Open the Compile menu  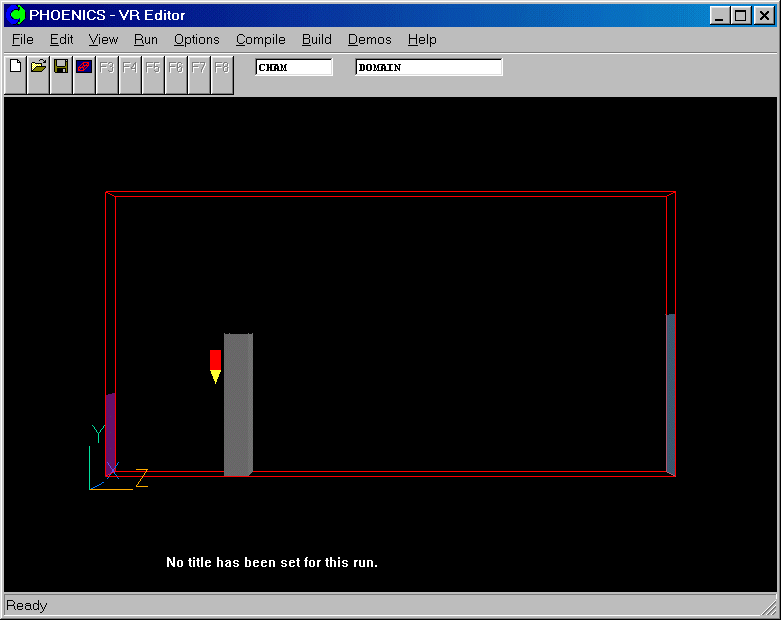pyautogui.click(x=260, y=40)
